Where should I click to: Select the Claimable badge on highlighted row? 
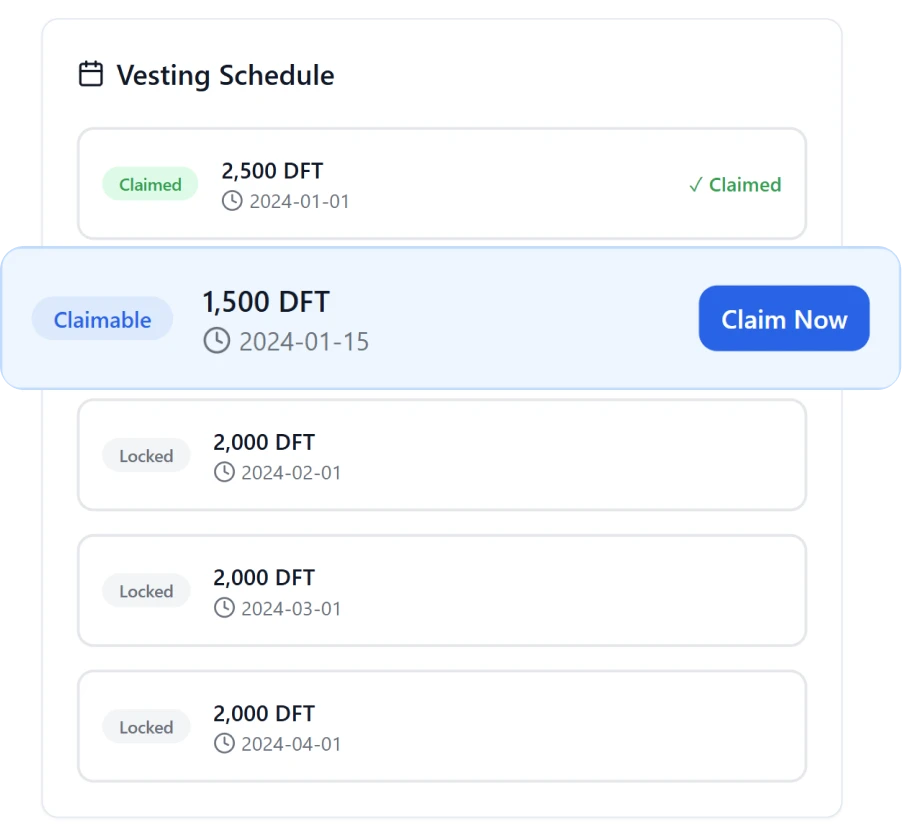pos(102,318)
